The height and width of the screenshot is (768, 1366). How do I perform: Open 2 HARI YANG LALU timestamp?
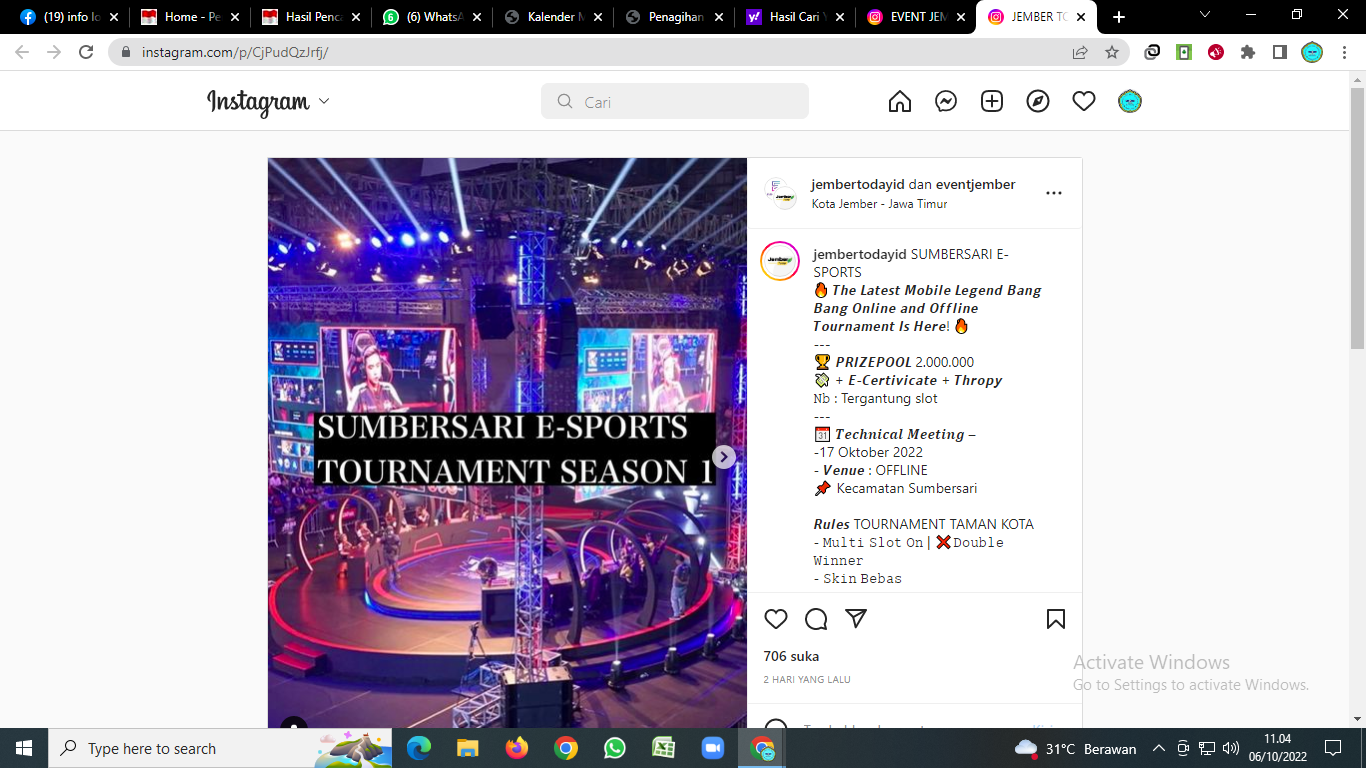807,680
